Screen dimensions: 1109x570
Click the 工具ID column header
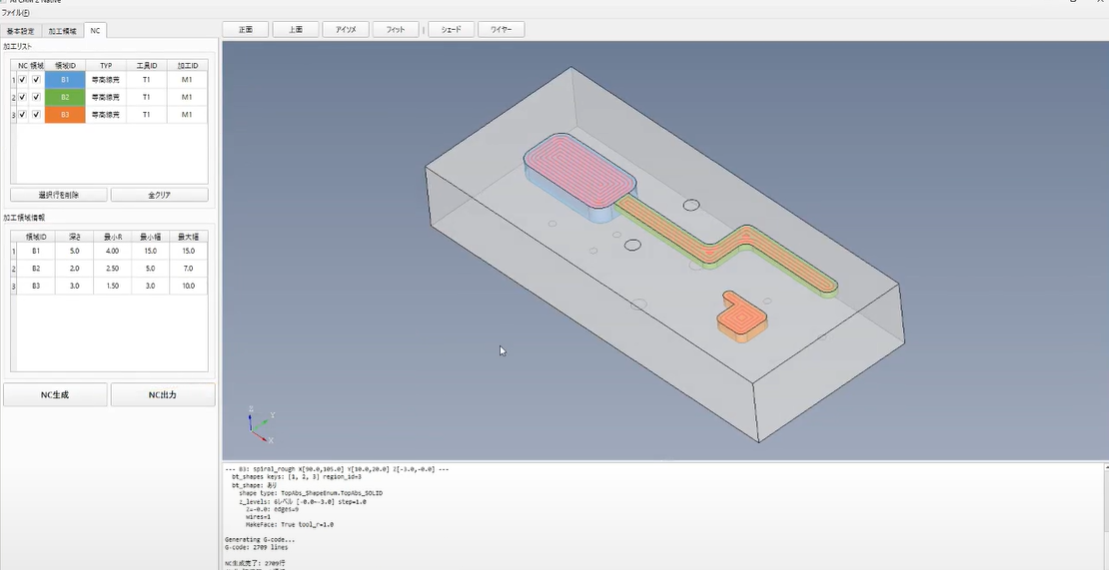(x=146, y=66)
